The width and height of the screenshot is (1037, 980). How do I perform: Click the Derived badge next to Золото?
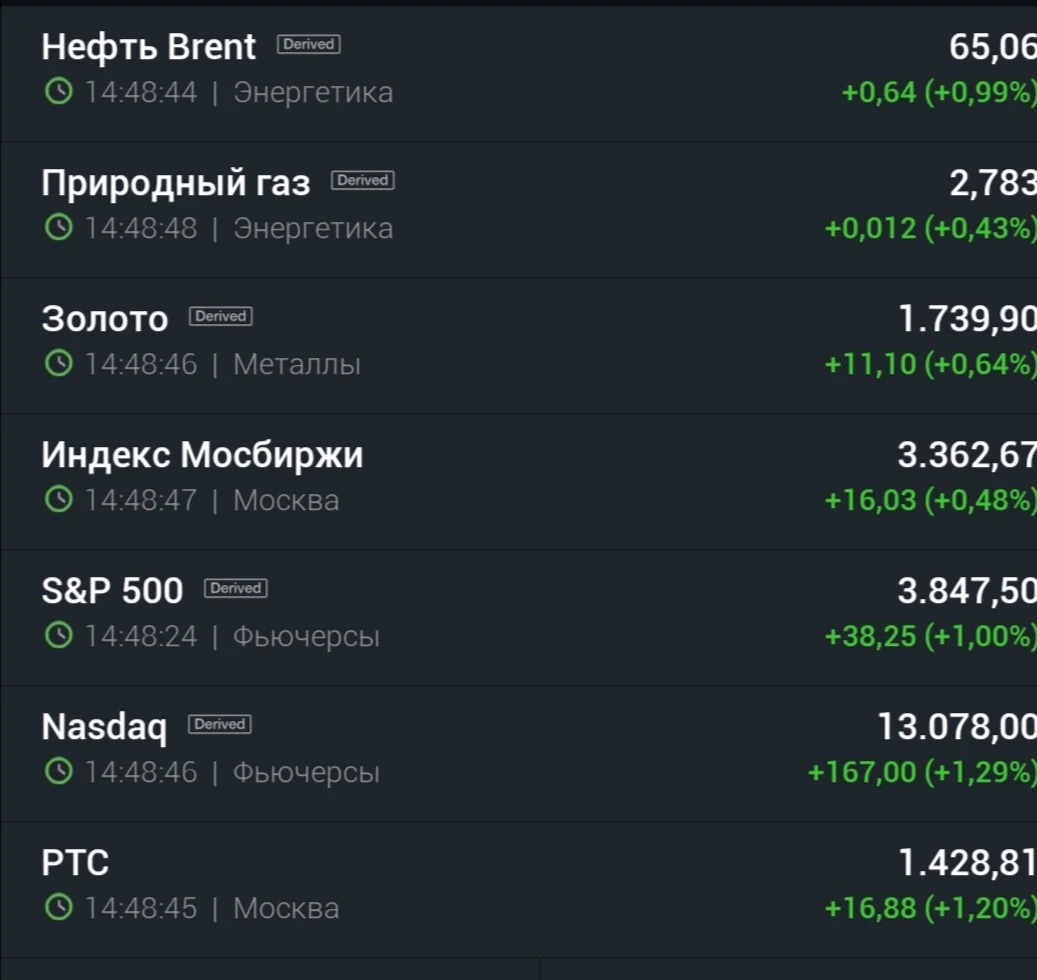[221, 316]
